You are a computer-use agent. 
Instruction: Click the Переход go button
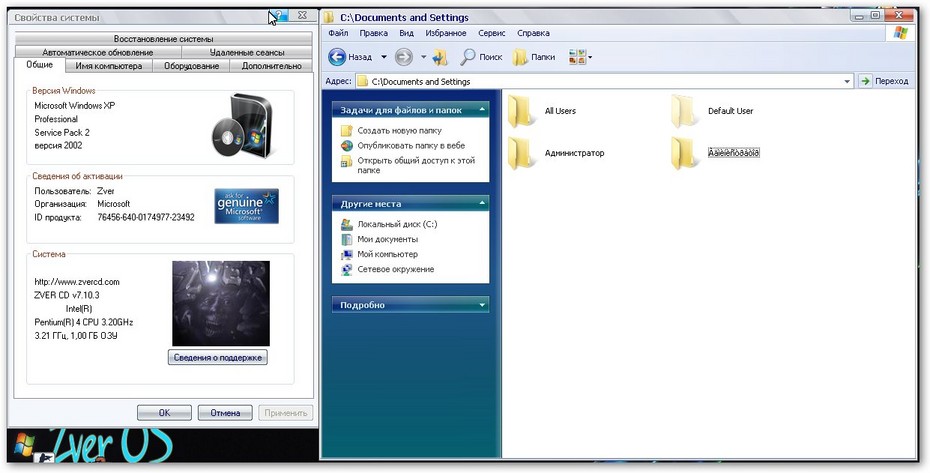(x=885, y=81)
